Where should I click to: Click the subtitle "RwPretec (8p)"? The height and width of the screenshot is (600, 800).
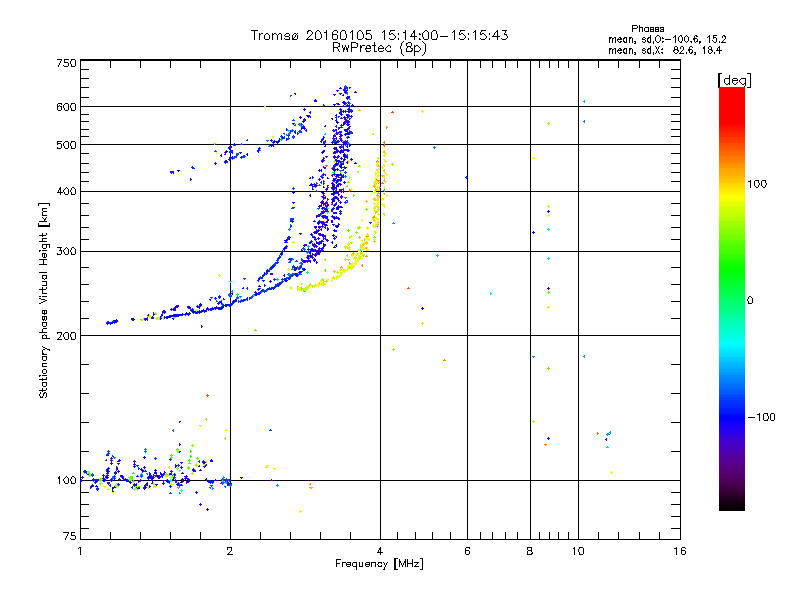point(379,48)
